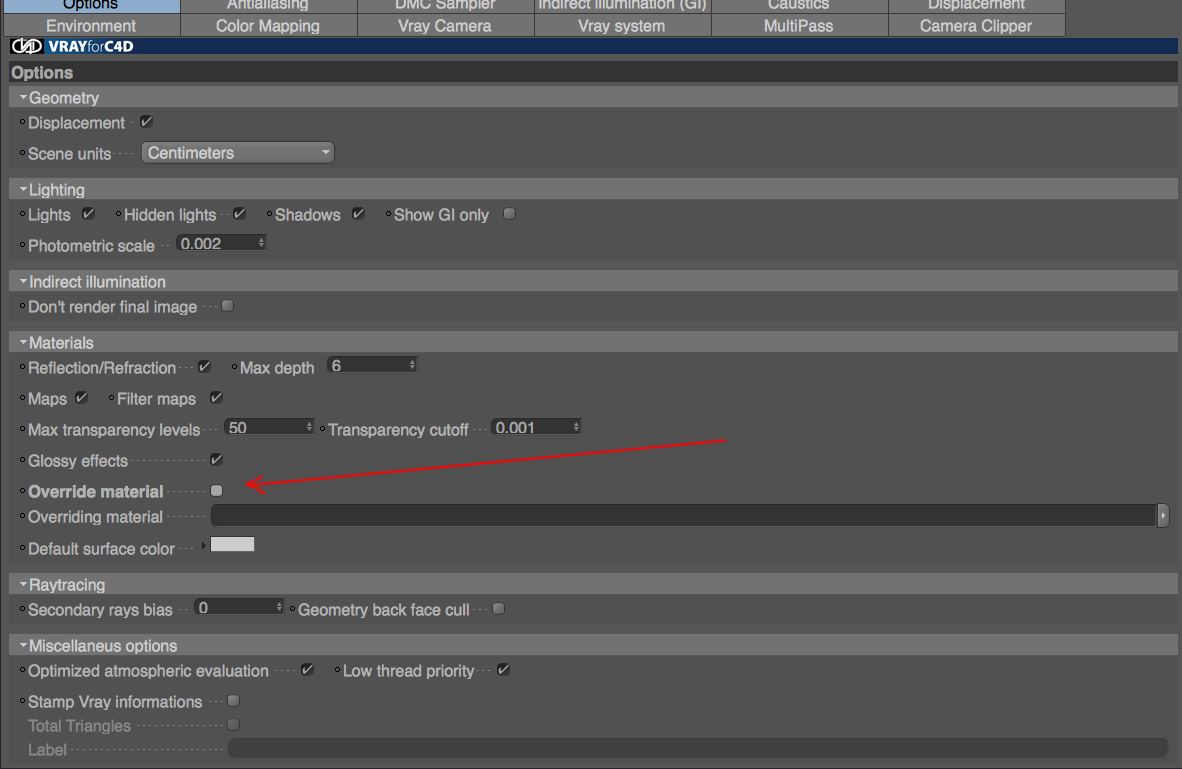Click the Overriding material link field
The width and height of the screenshot is (1182, 769).
[x=683, y=516]
